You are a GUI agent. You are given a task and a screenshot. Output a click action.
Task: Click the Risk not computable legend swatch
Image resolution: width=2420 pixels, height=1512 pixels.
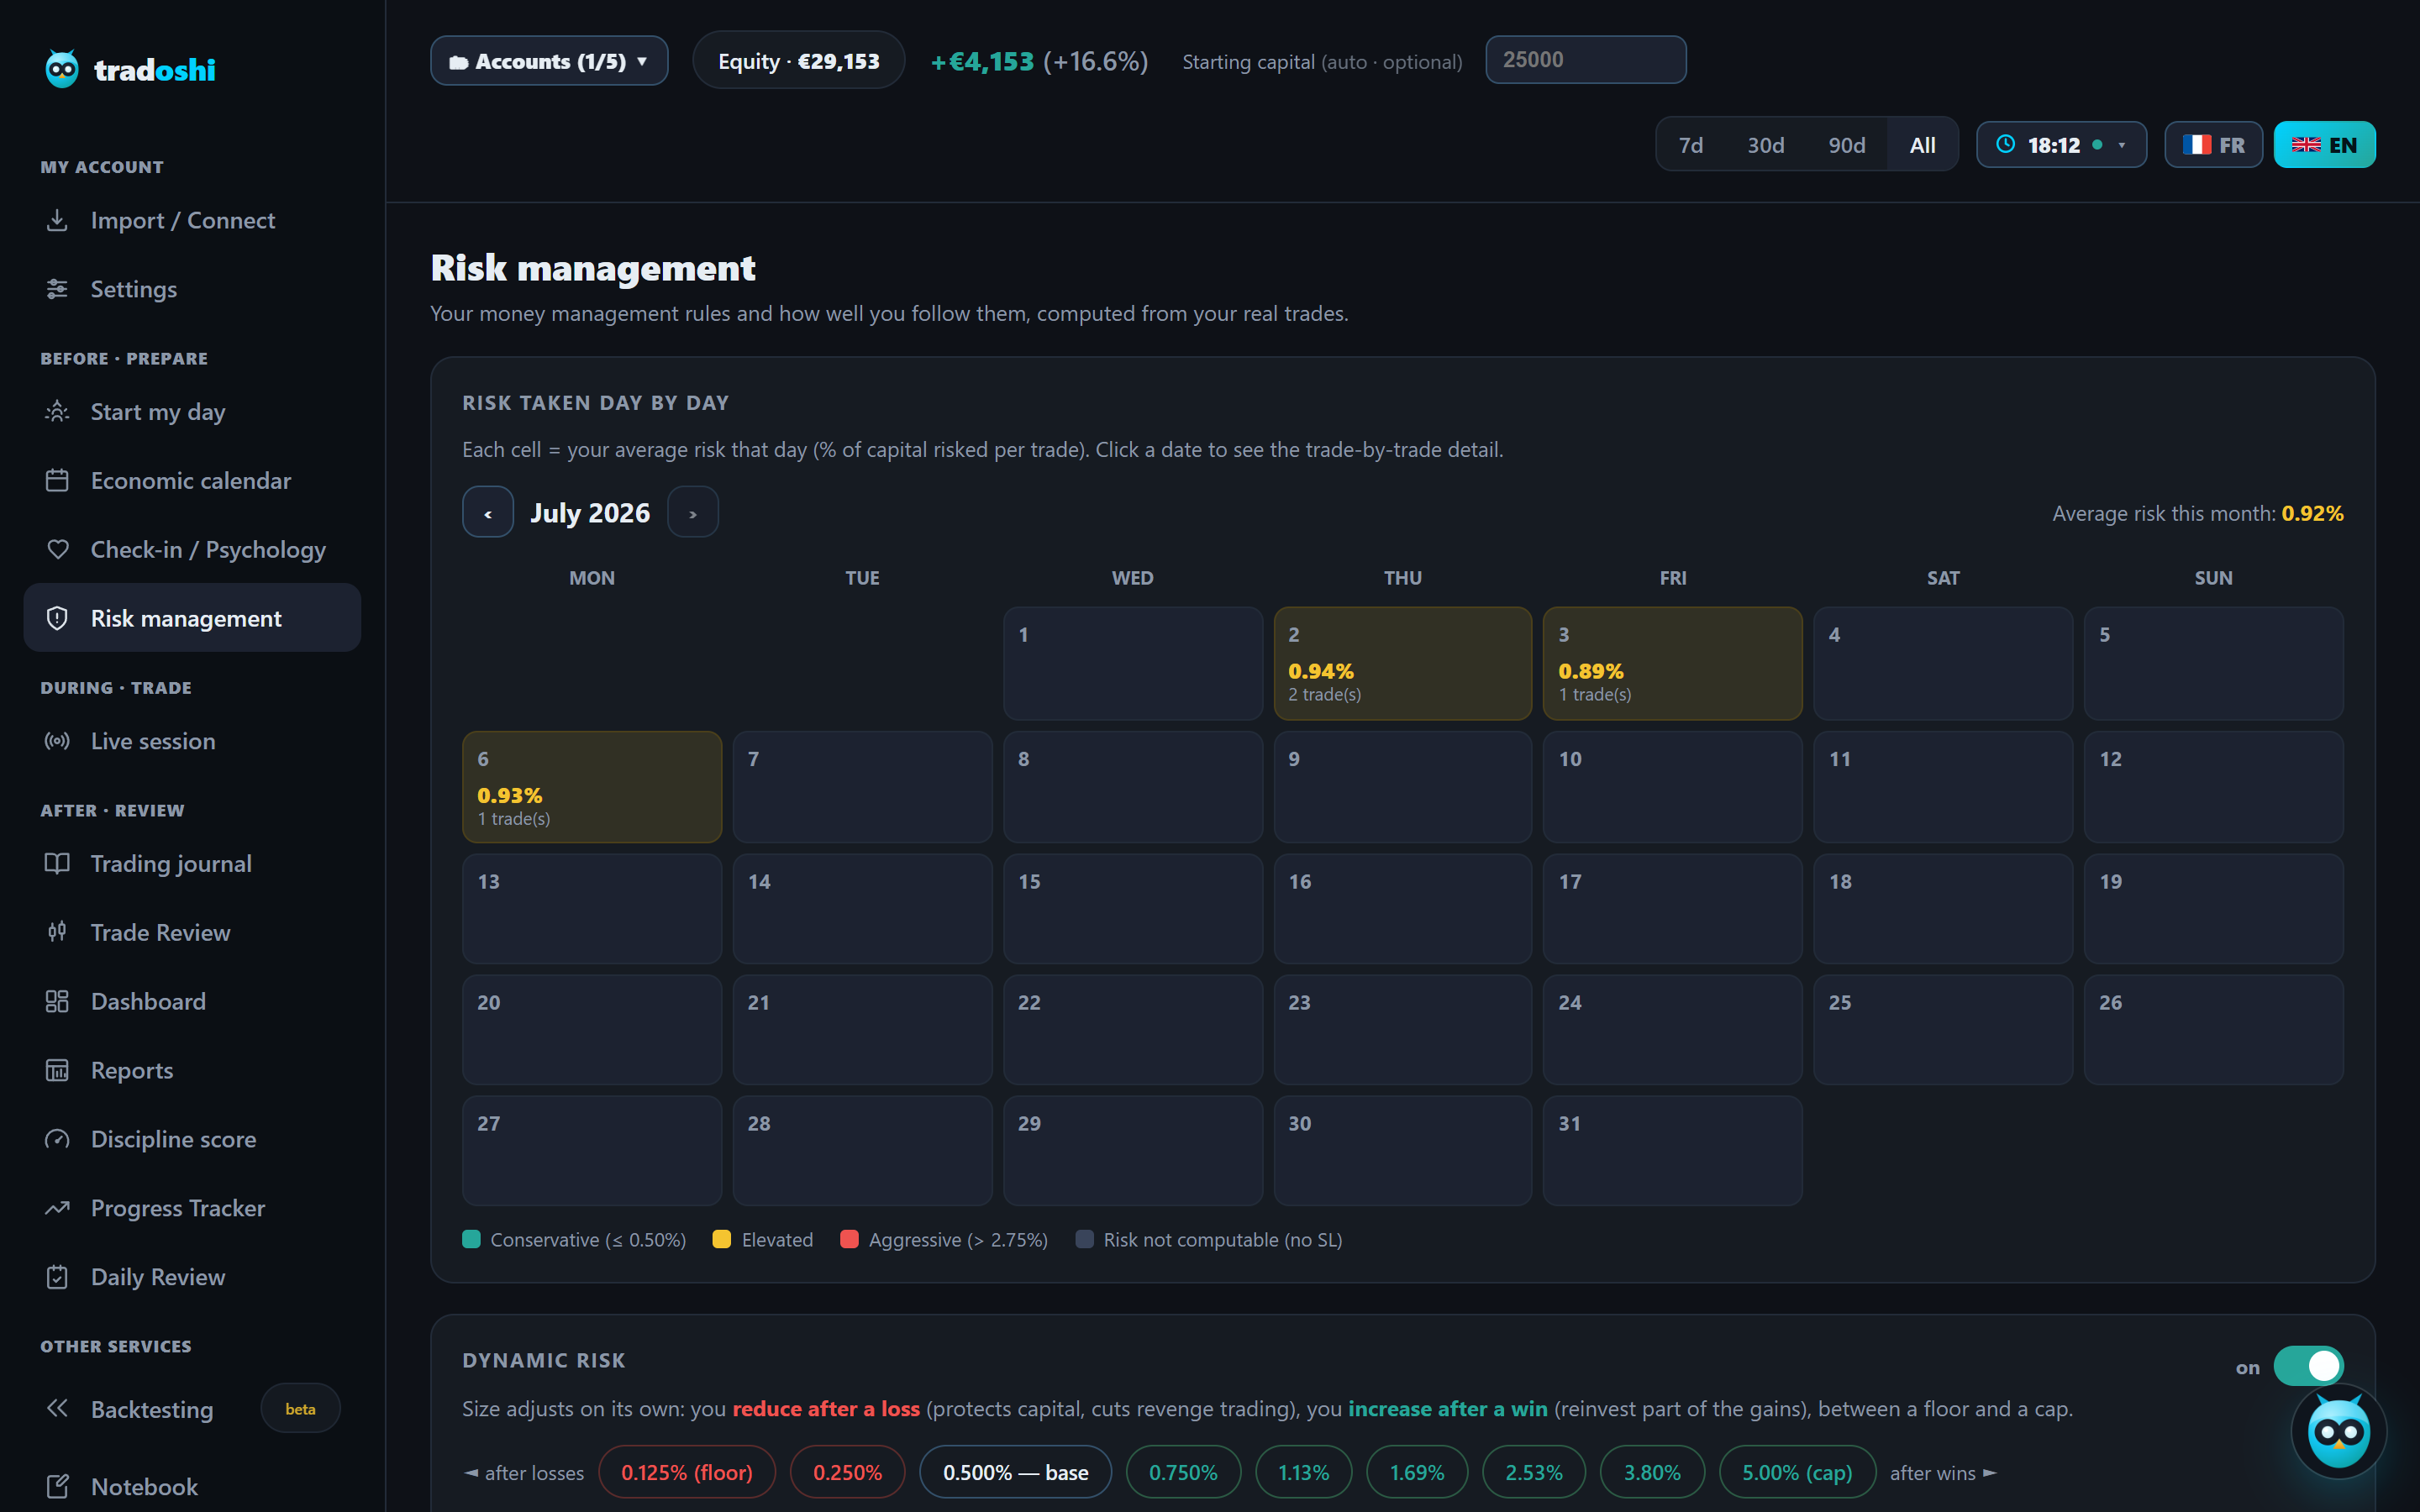[x=1084, y=1239]
